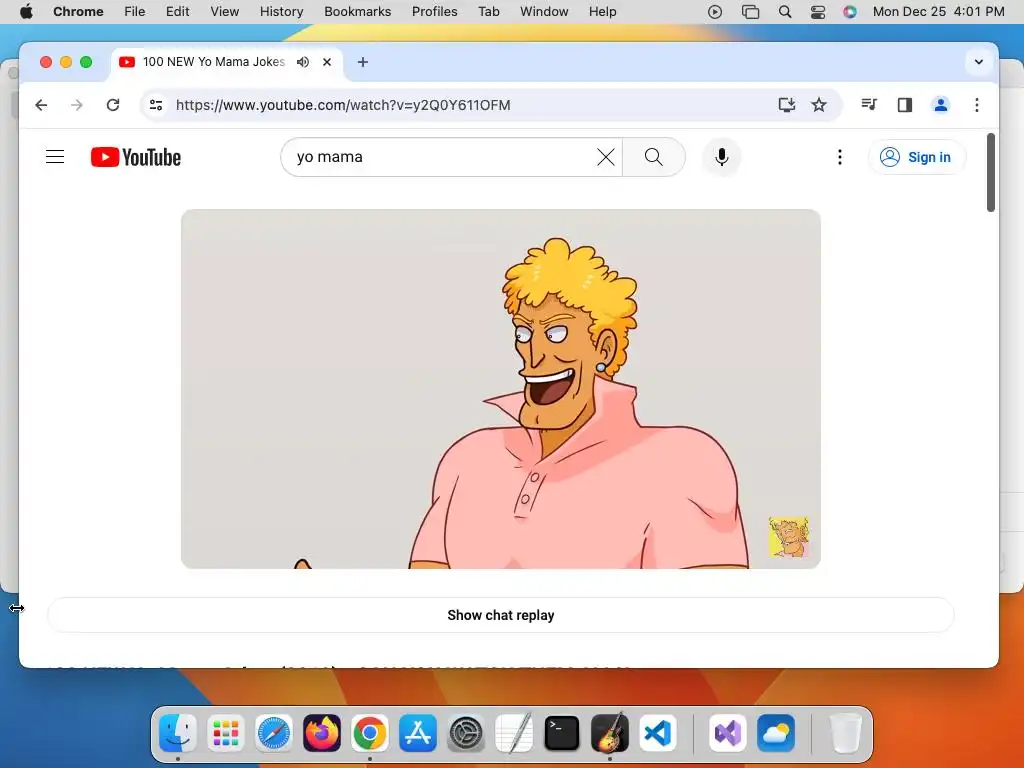Open App Store from the Dock
1024x768 pixels.
point(417,733)
